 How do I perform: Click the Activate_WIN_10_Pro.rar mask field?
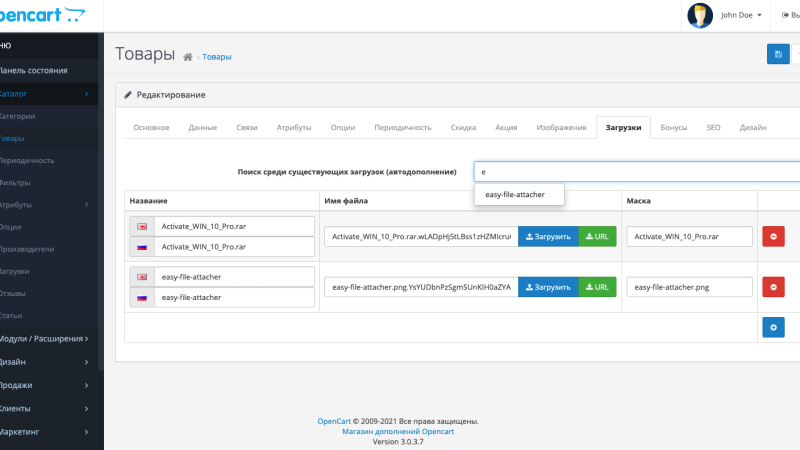click(x=689, y=236)
